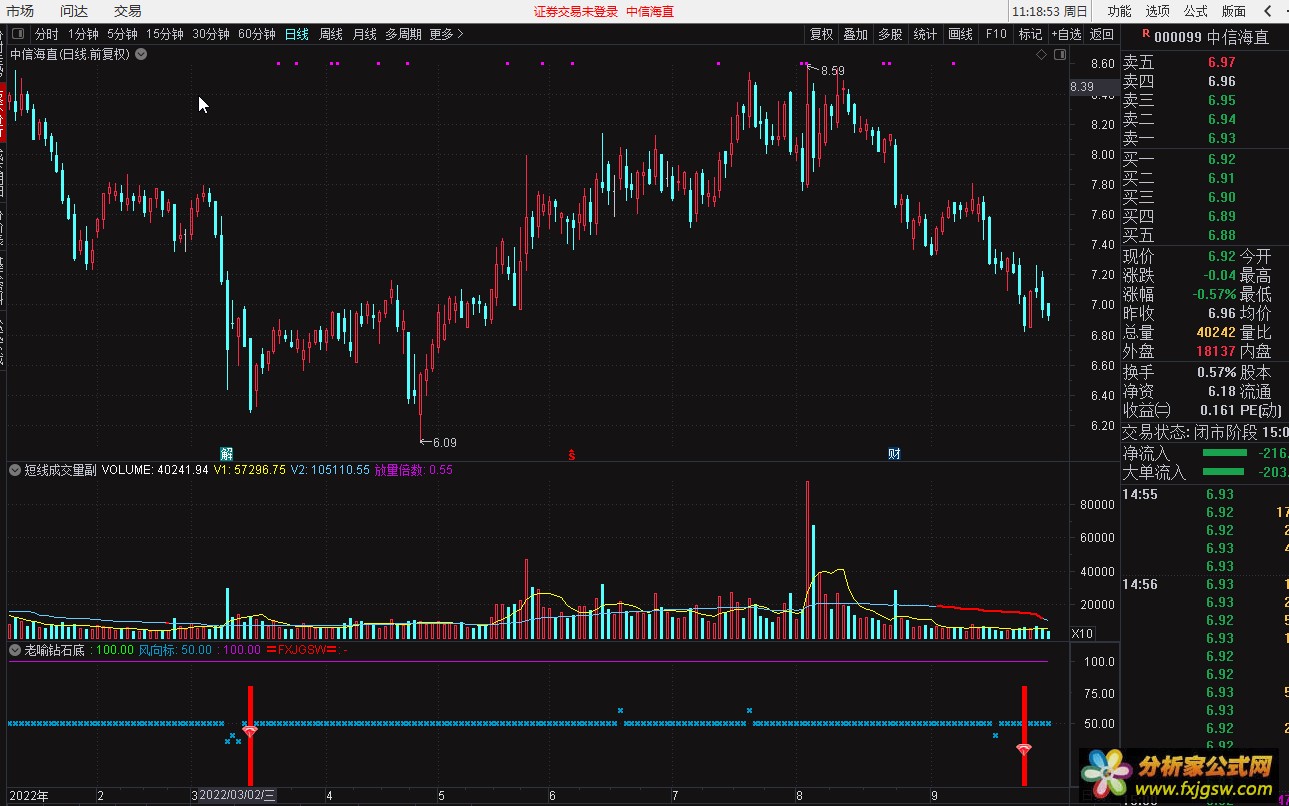
Task: Open the 交易 menu
Action: point(127,11)
